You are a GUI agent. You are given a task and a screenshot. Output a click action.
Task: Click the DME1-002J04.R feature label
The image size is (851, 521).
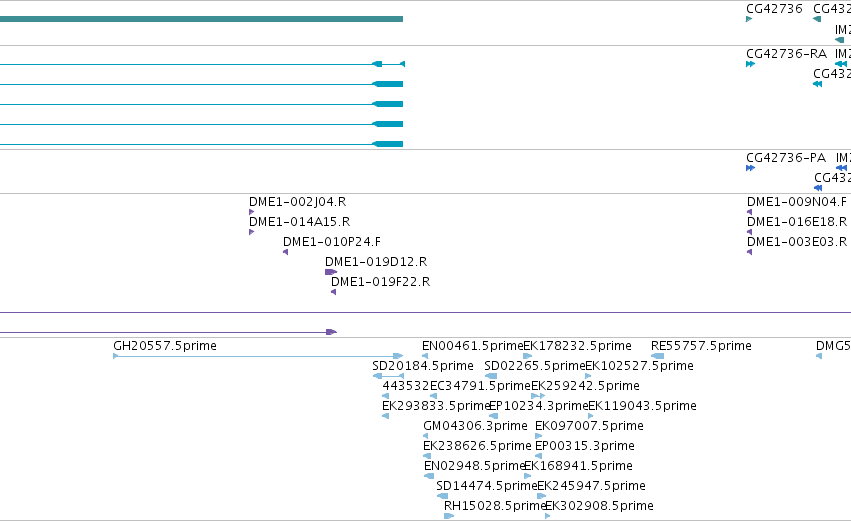(297, 202)
